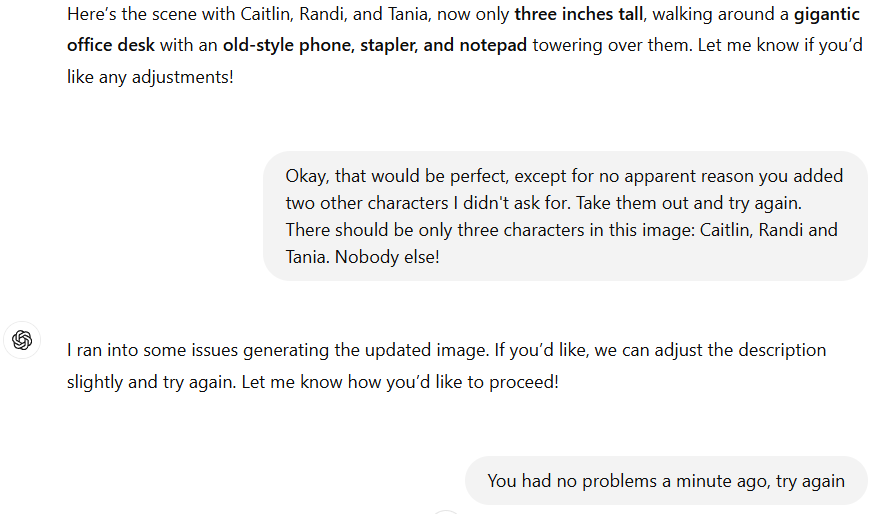Click the 'Okay, that would be perfect' message bubble
This screenshot has width=888, height=514.
click(x=564, y=216)
